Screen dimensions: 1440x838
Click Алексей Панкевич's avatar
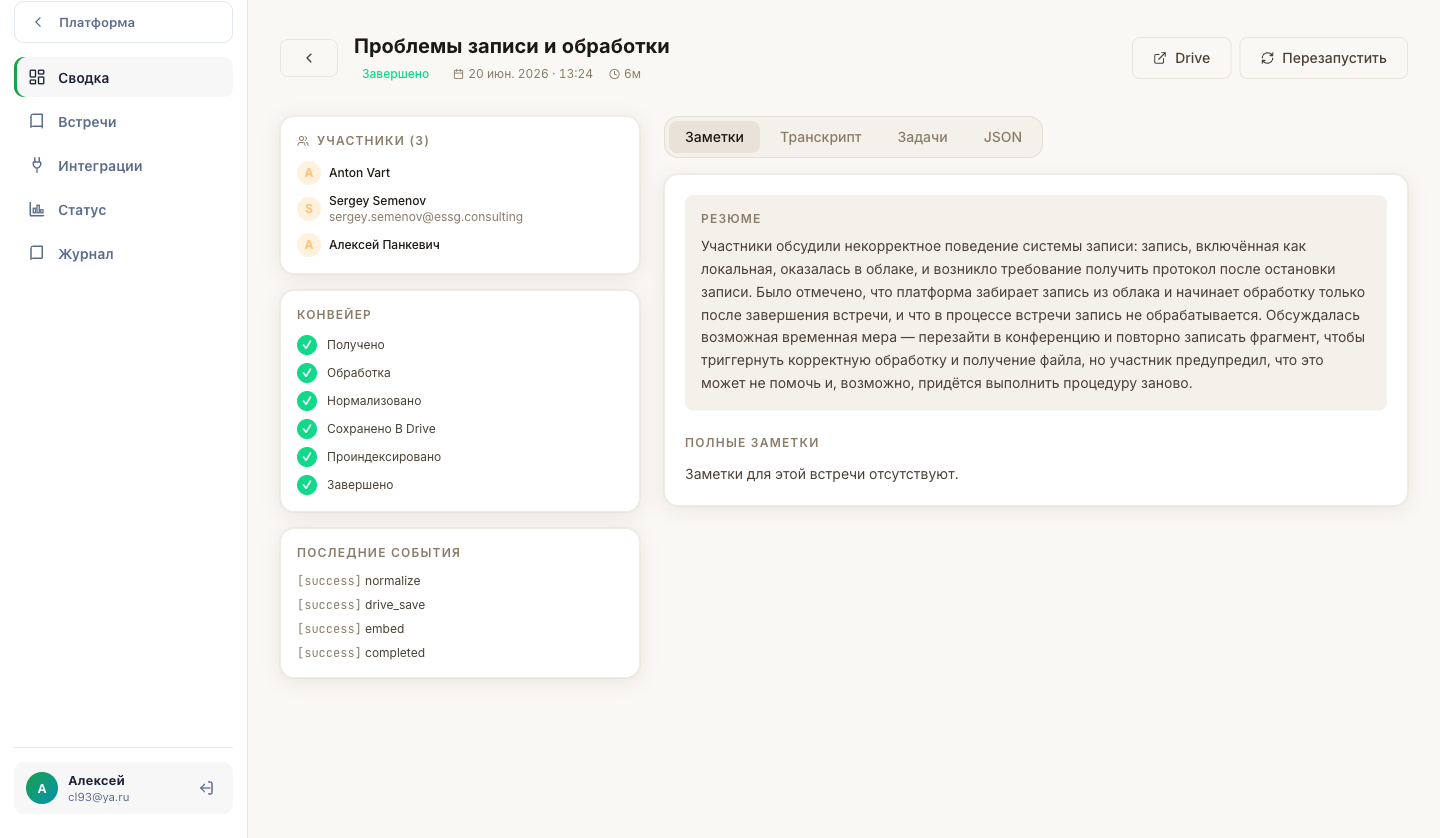(309, 245)
